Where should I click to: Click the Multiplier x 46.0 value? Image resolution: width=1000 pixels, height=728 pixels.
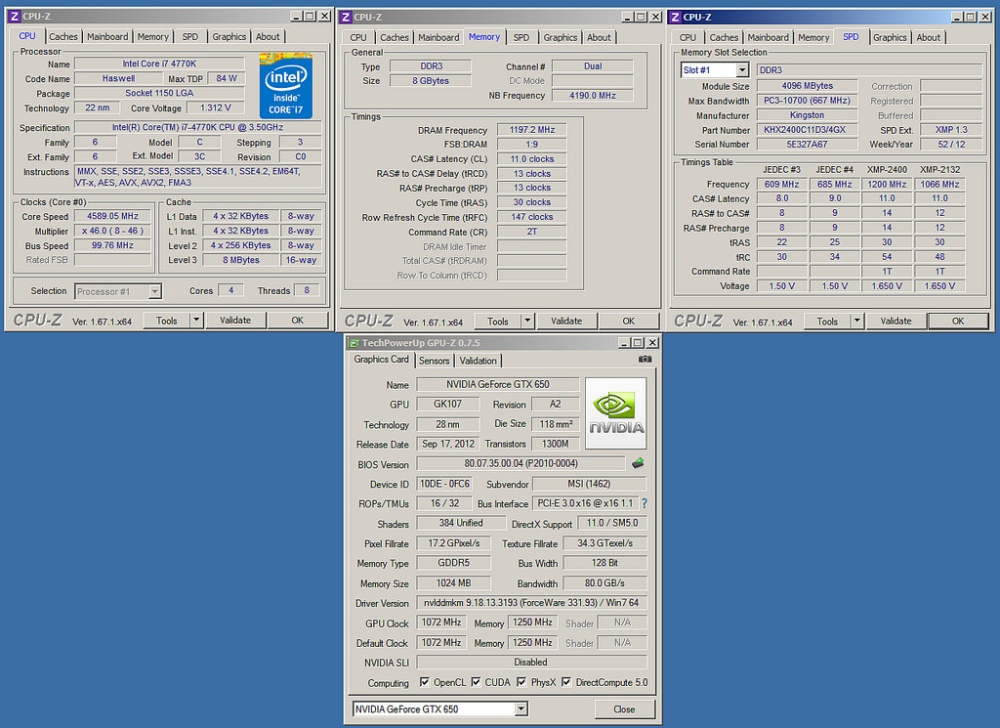pyautogui.click(x=112, y=231)
